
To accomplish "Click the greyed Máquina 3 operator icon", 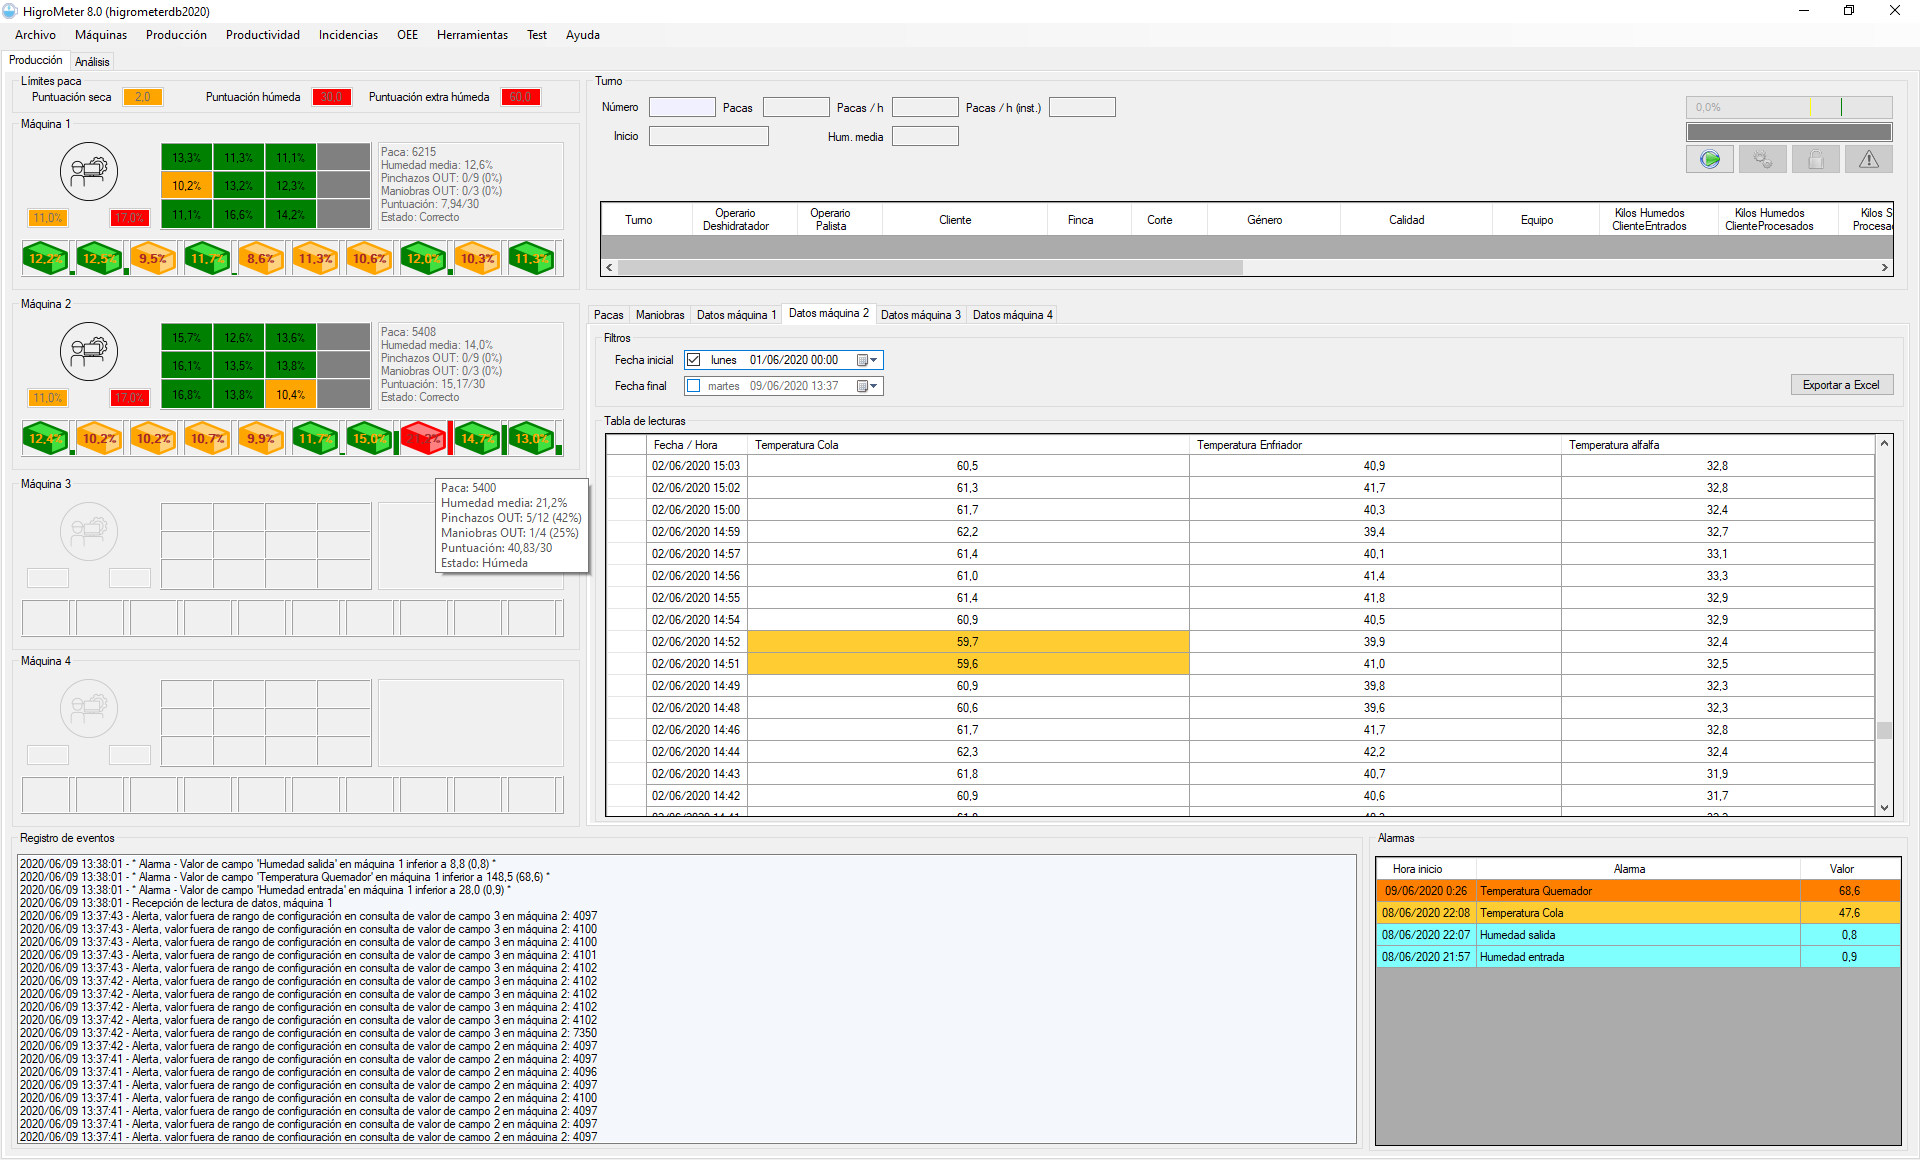I will pyautogui.click(x=89, y=531).
